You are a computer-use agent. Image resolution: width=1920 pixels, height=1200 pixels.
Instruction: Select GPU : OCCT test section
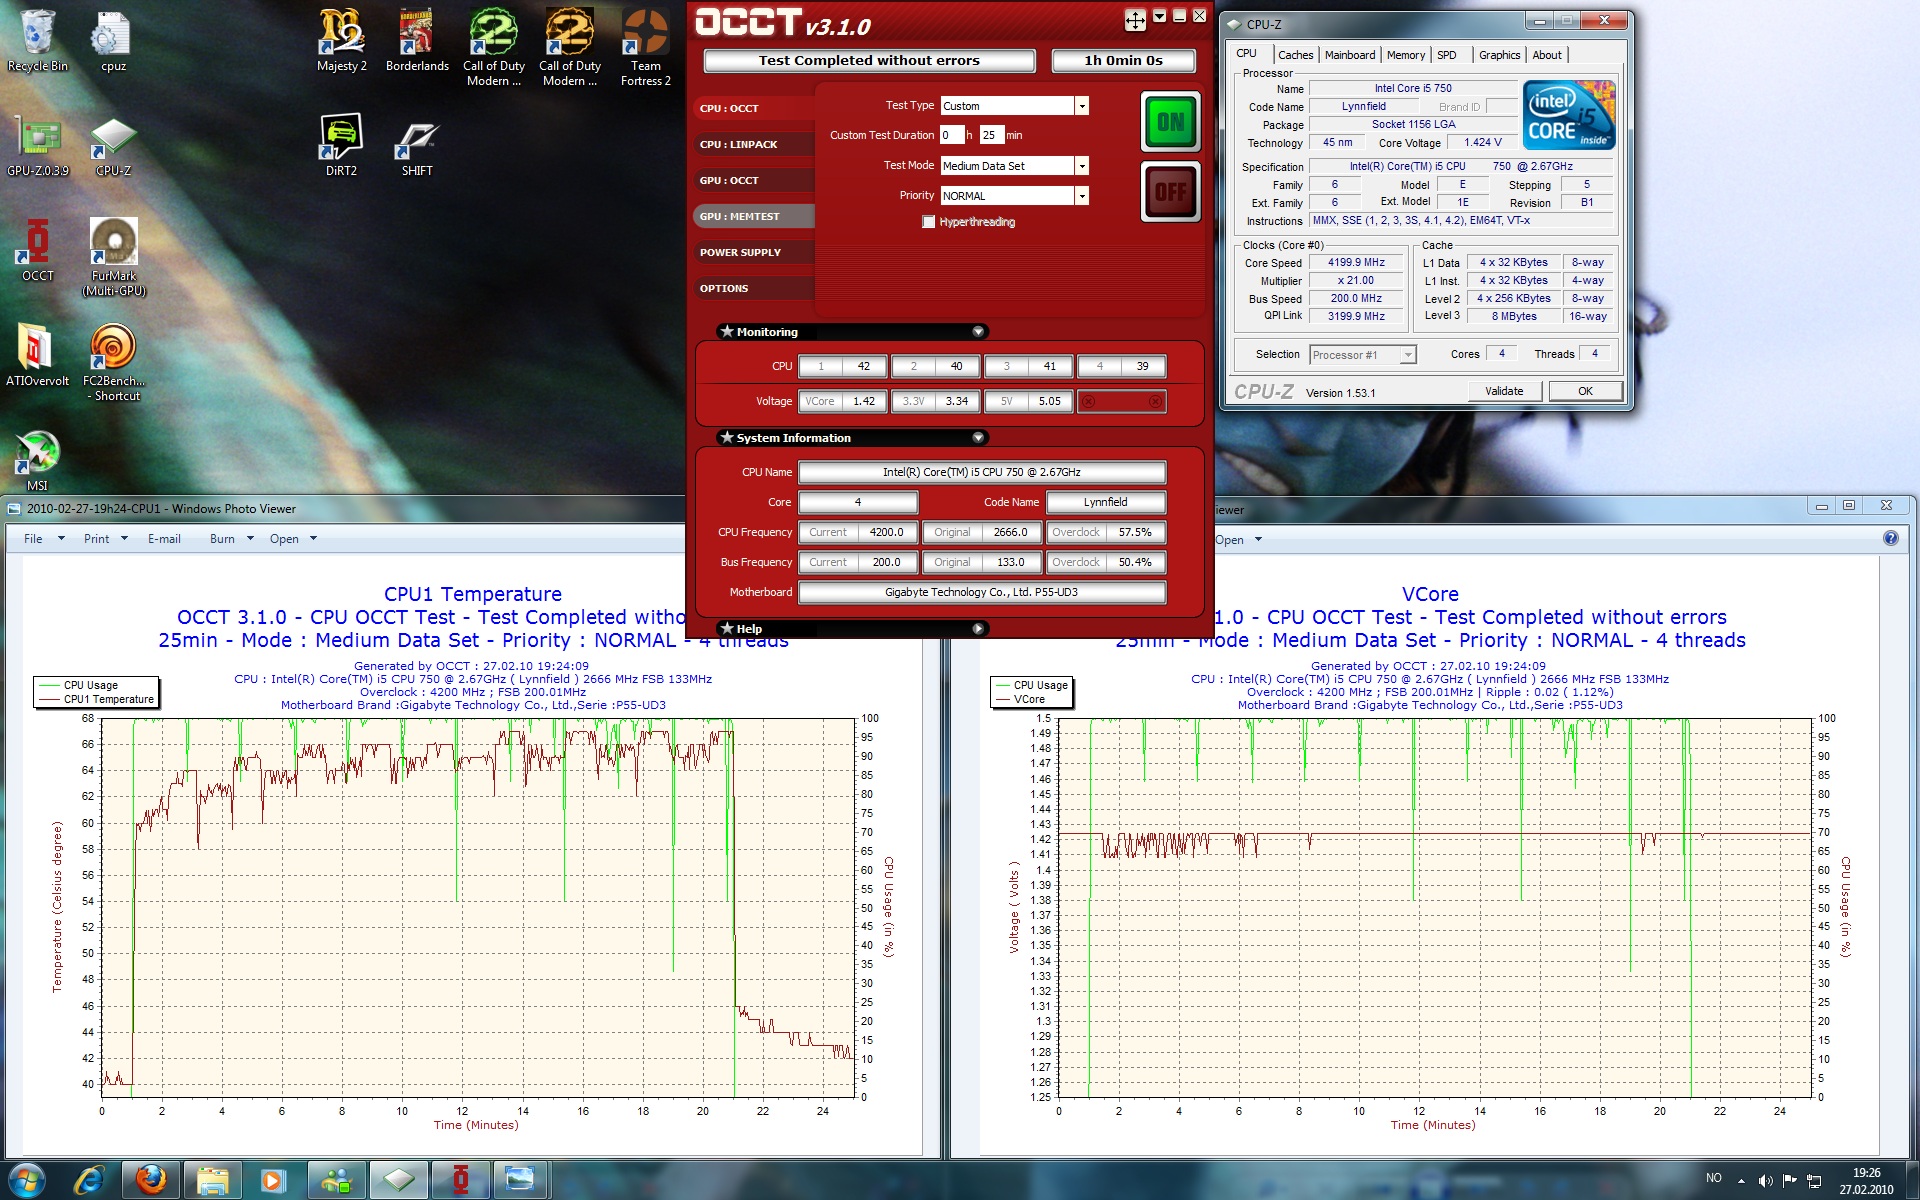(754, 181)
